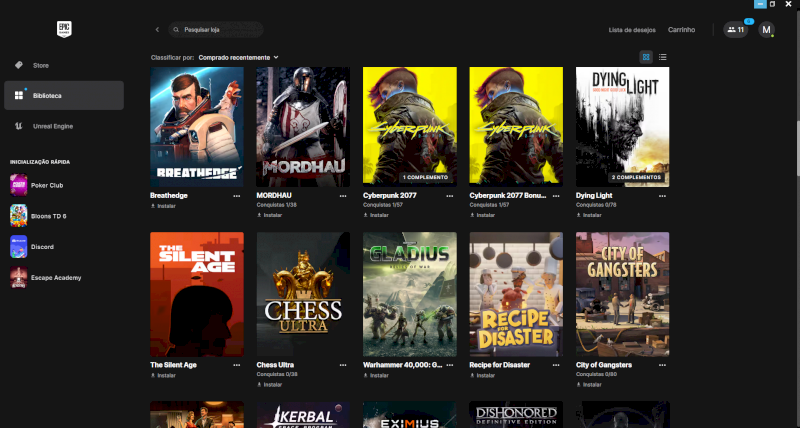The height and width of the screenshot is (428, 800).
Task: Open Dying Light options menu (three dots)
Action: coord(662,196)
